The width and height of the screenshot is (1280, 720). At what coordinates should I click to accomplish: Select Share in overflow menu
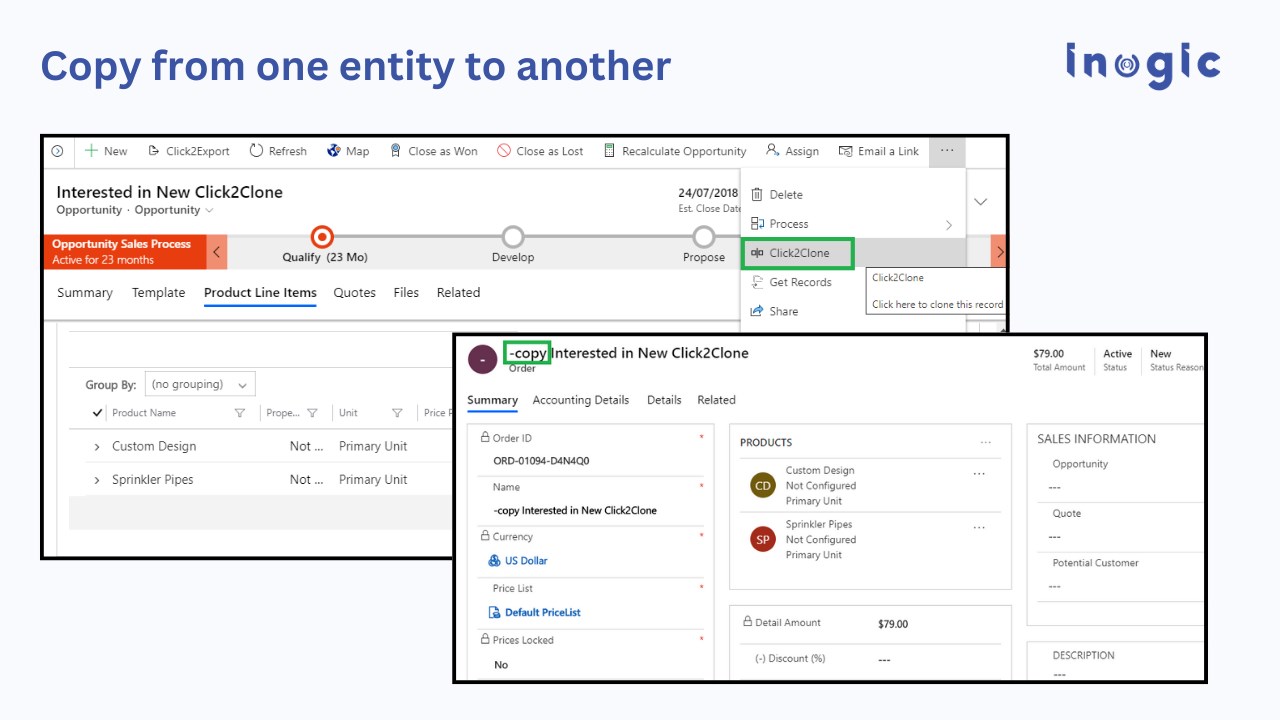(x=774, y=311)
